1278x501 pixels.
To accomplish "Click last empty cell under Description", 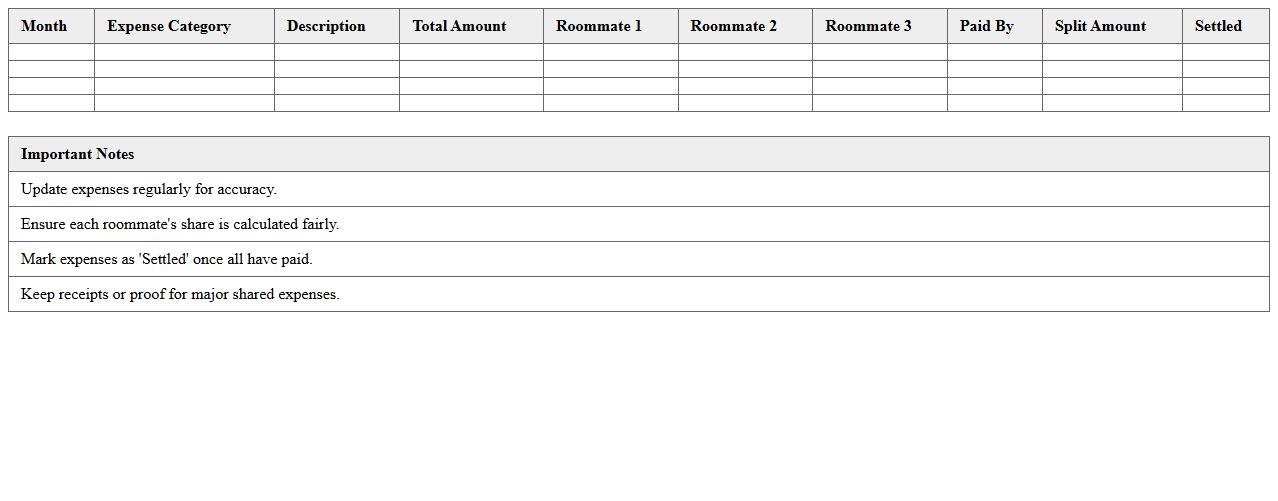I will point(336,103).
